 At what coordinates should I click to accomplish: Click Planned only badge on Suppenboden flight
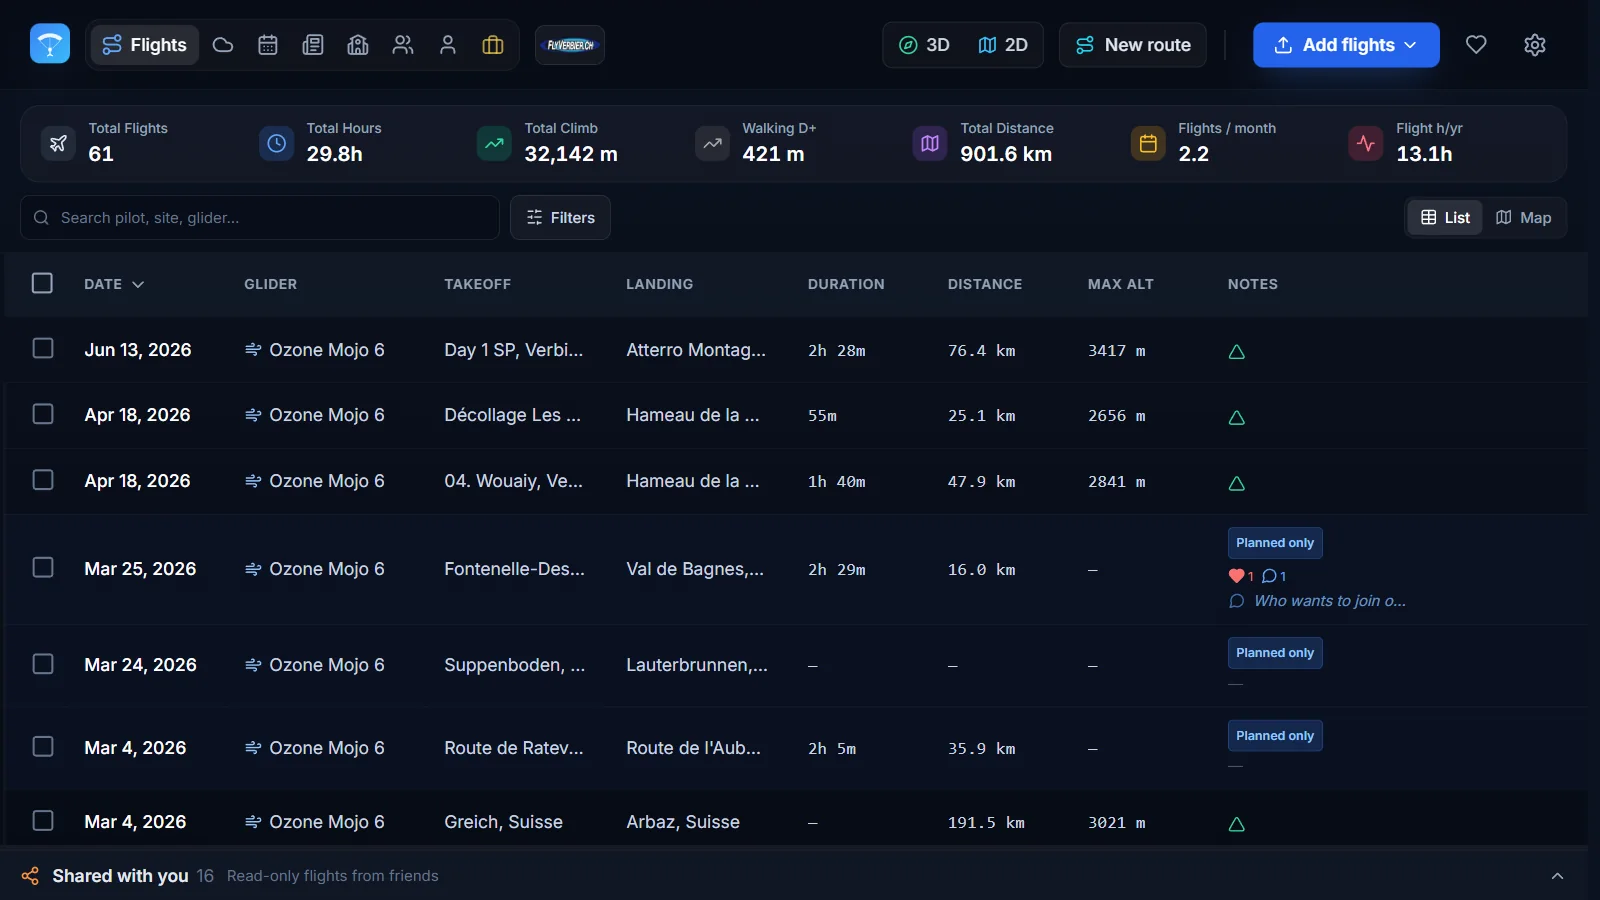coord(1275,653)
